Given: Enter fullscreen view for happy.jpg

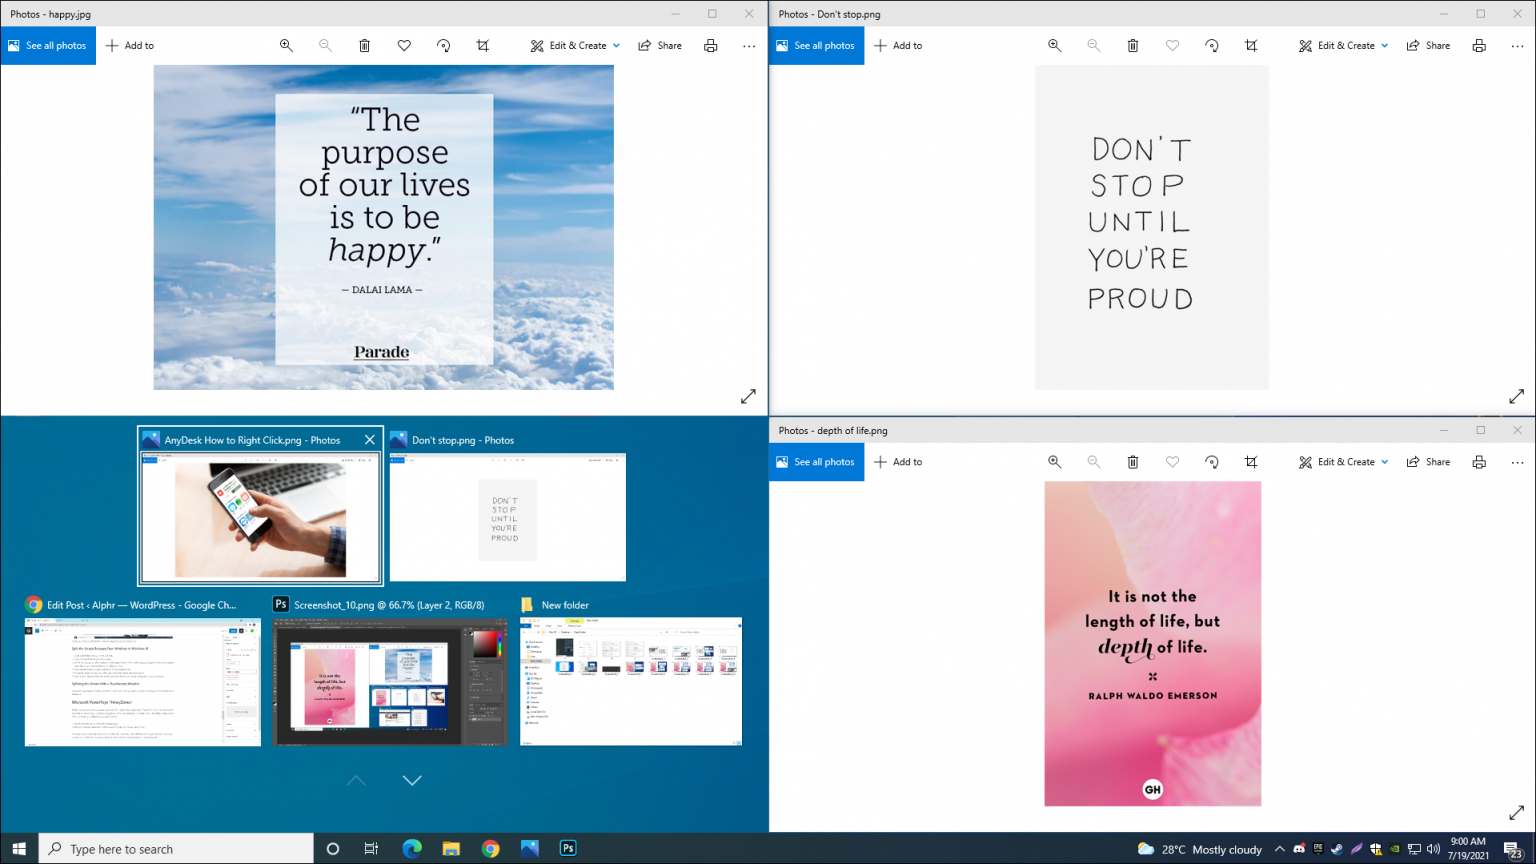Looking at the screenshot, I should tap(748, 396).
